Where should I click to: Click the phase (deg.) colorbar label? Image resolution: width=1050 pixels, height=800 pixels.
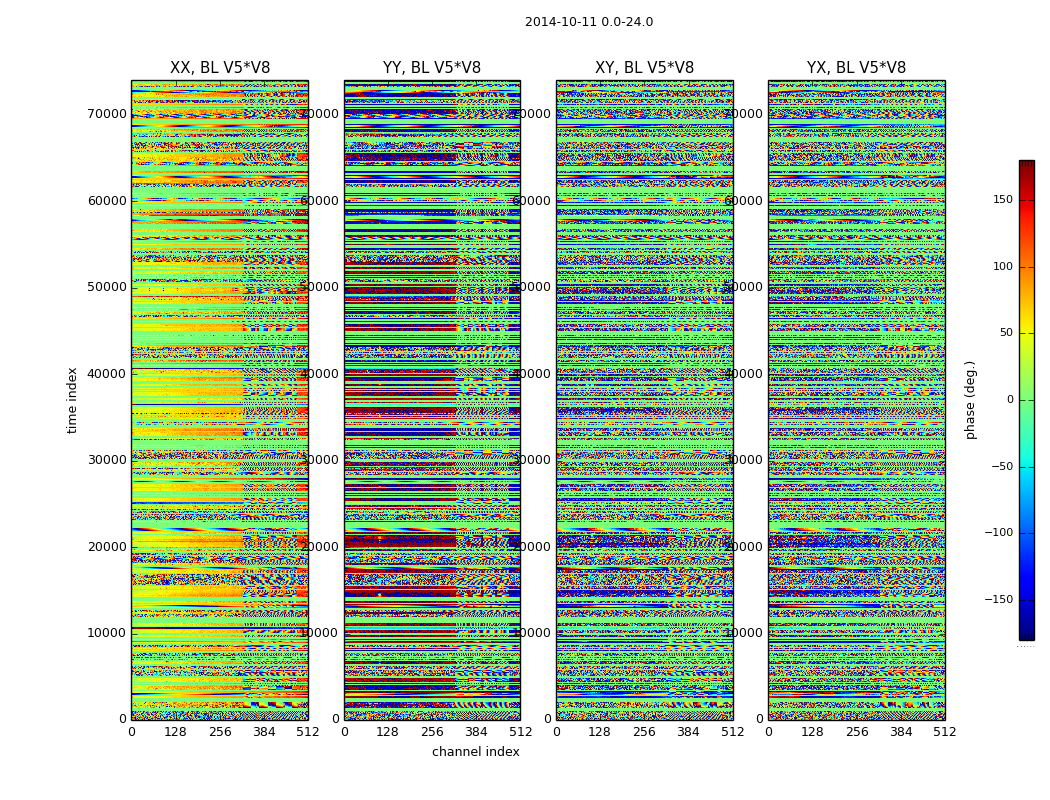[970, 400]
